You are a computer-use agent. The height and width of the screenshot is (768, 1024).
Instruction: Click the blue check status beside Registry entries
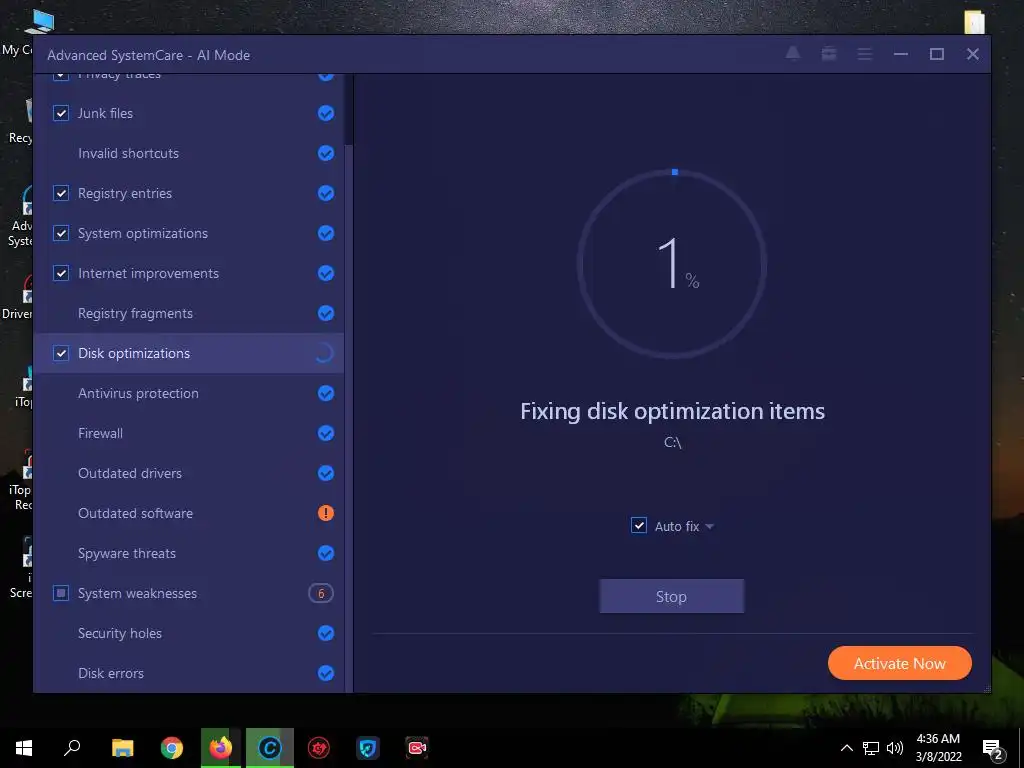coord(326,193)
